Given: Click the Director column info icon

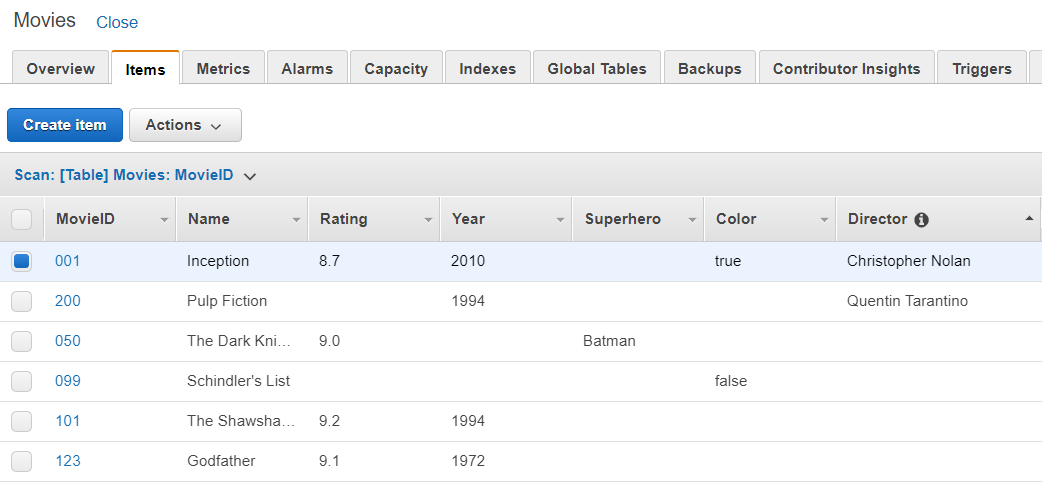Looking at the screenshot, I should pyautogui.click(x=921, y=219).
